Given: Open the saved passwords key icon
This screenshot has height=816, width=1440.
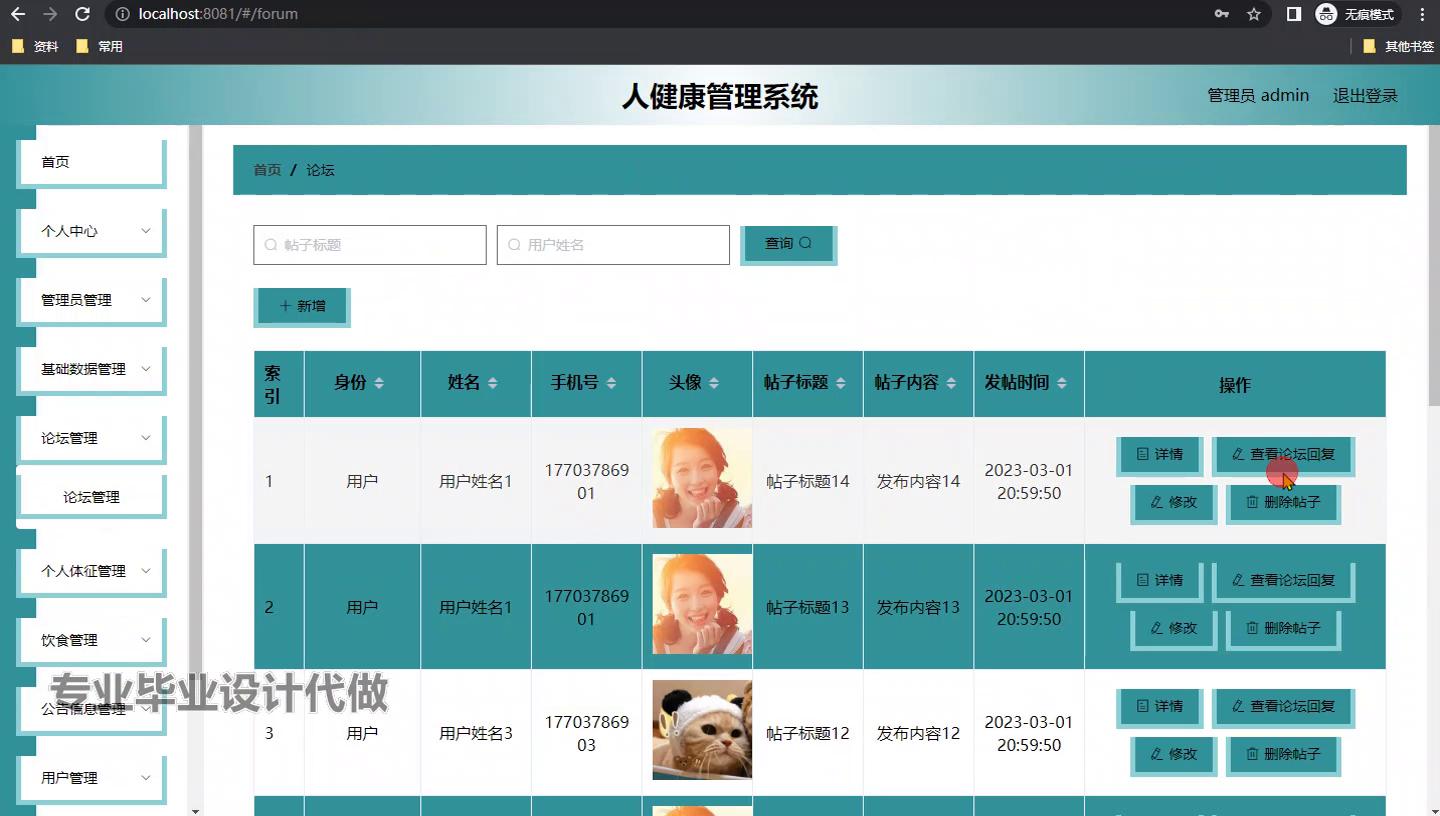Looking at the screenshot, I should coord(1222,14).
